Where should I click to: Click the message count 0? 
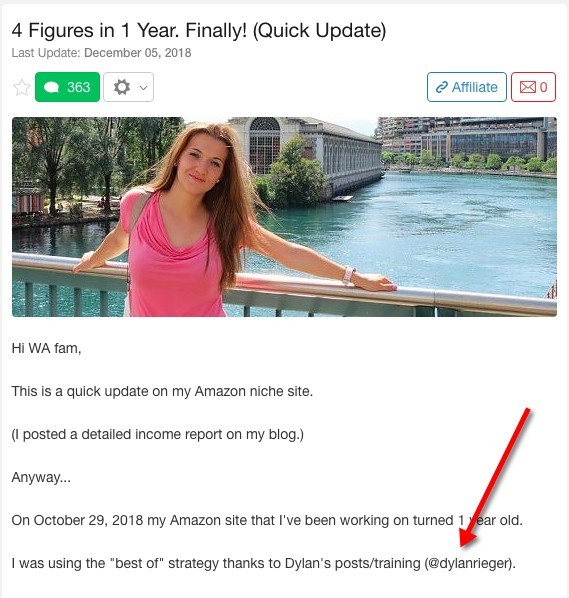[x=543, y=87]
